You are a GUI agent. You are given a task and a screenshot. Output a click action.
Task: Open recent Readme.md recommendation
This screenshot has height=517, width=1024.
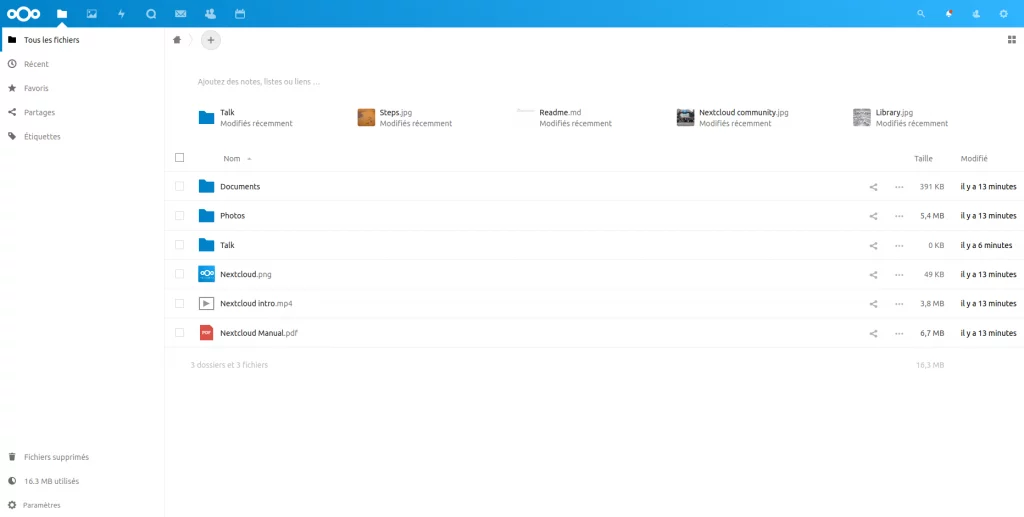(x=564, y=118)
